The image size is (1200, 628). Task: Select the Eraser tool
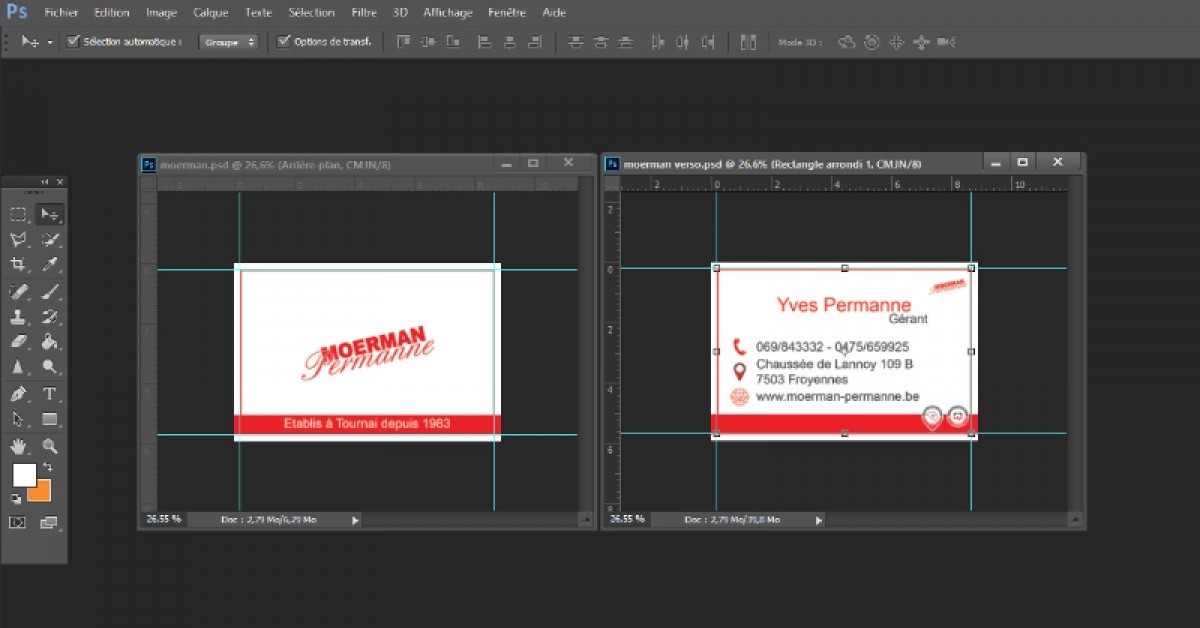[x=18, y=342]
